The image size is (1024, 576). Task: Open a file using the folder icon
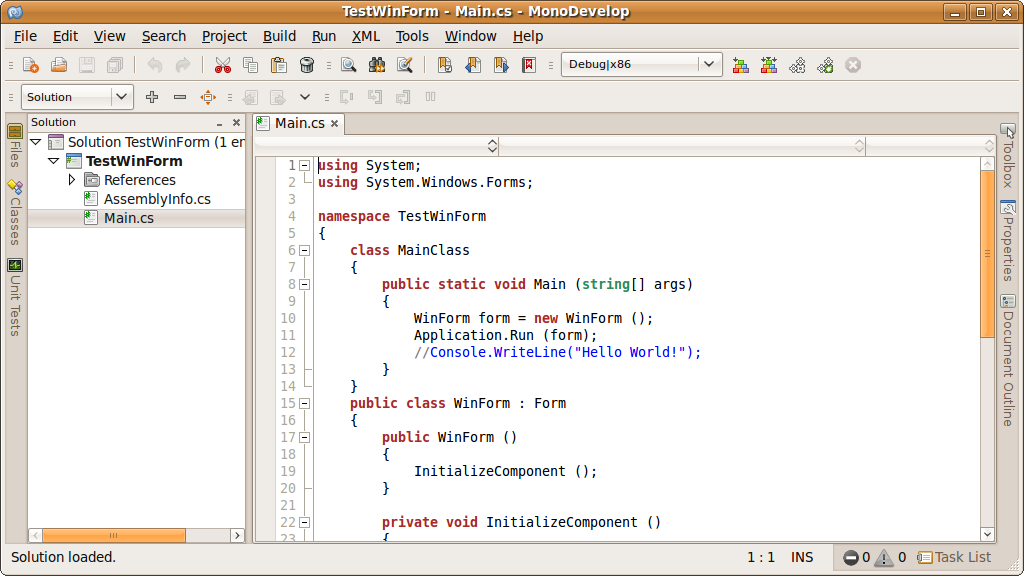[x=59, y=65]
